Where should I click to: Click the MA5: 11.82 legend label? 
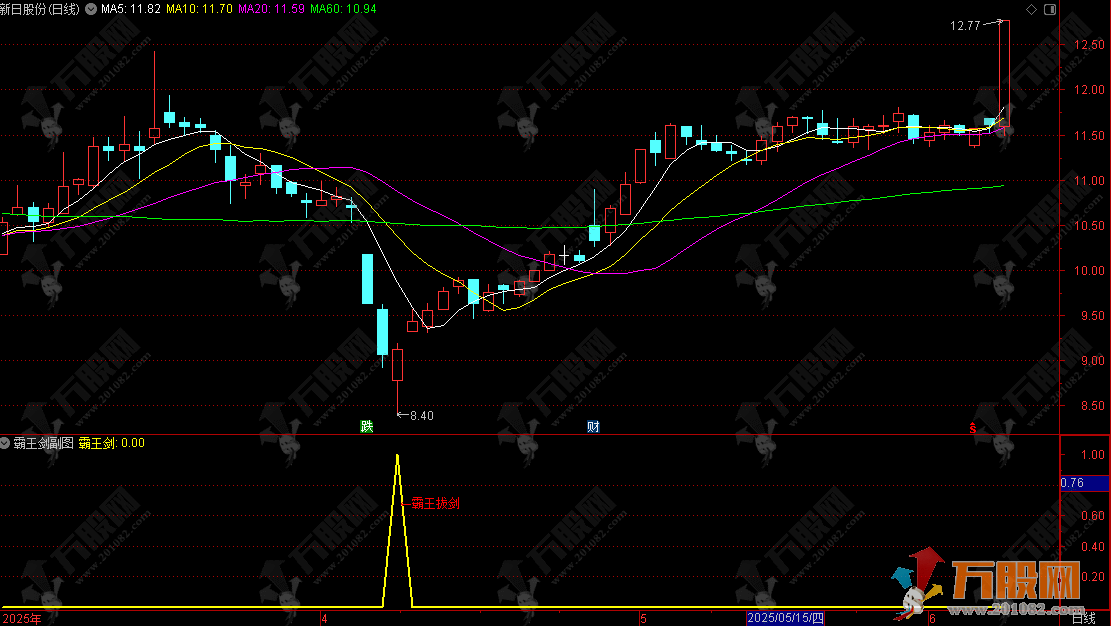[x=131, y=9]
